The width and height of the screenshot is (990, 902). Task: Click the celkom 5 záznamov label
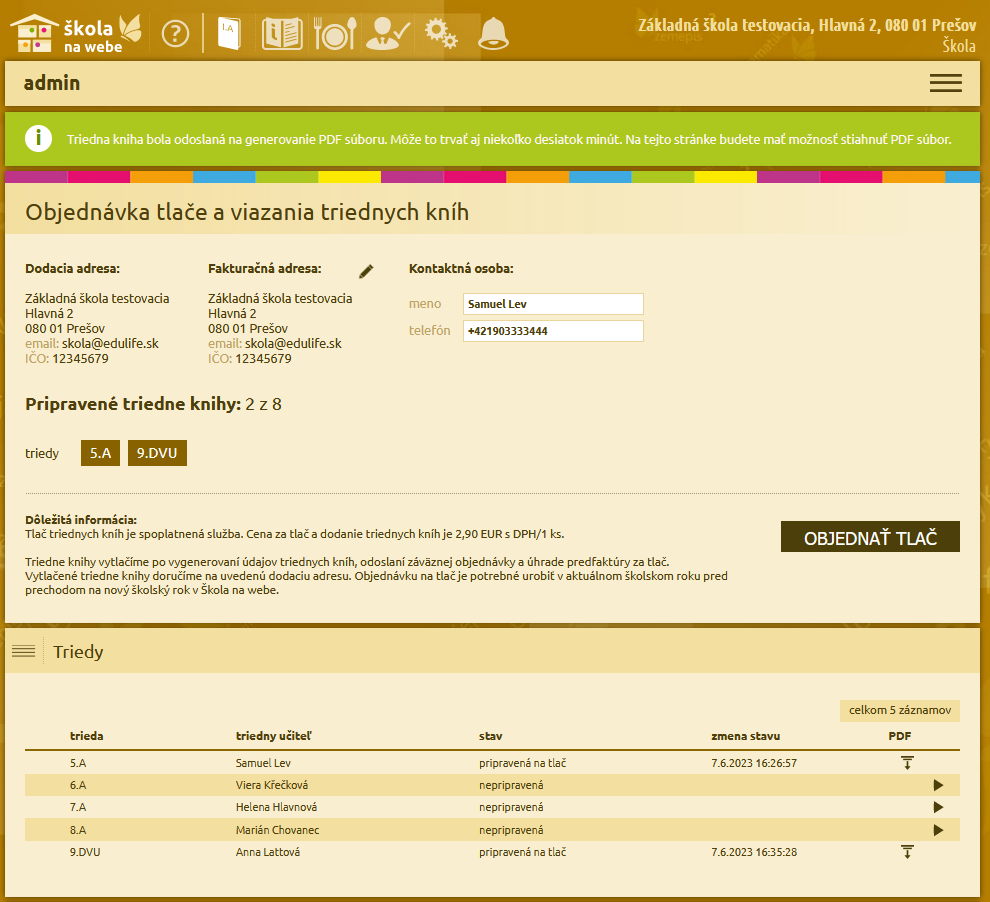click(900, 710)
